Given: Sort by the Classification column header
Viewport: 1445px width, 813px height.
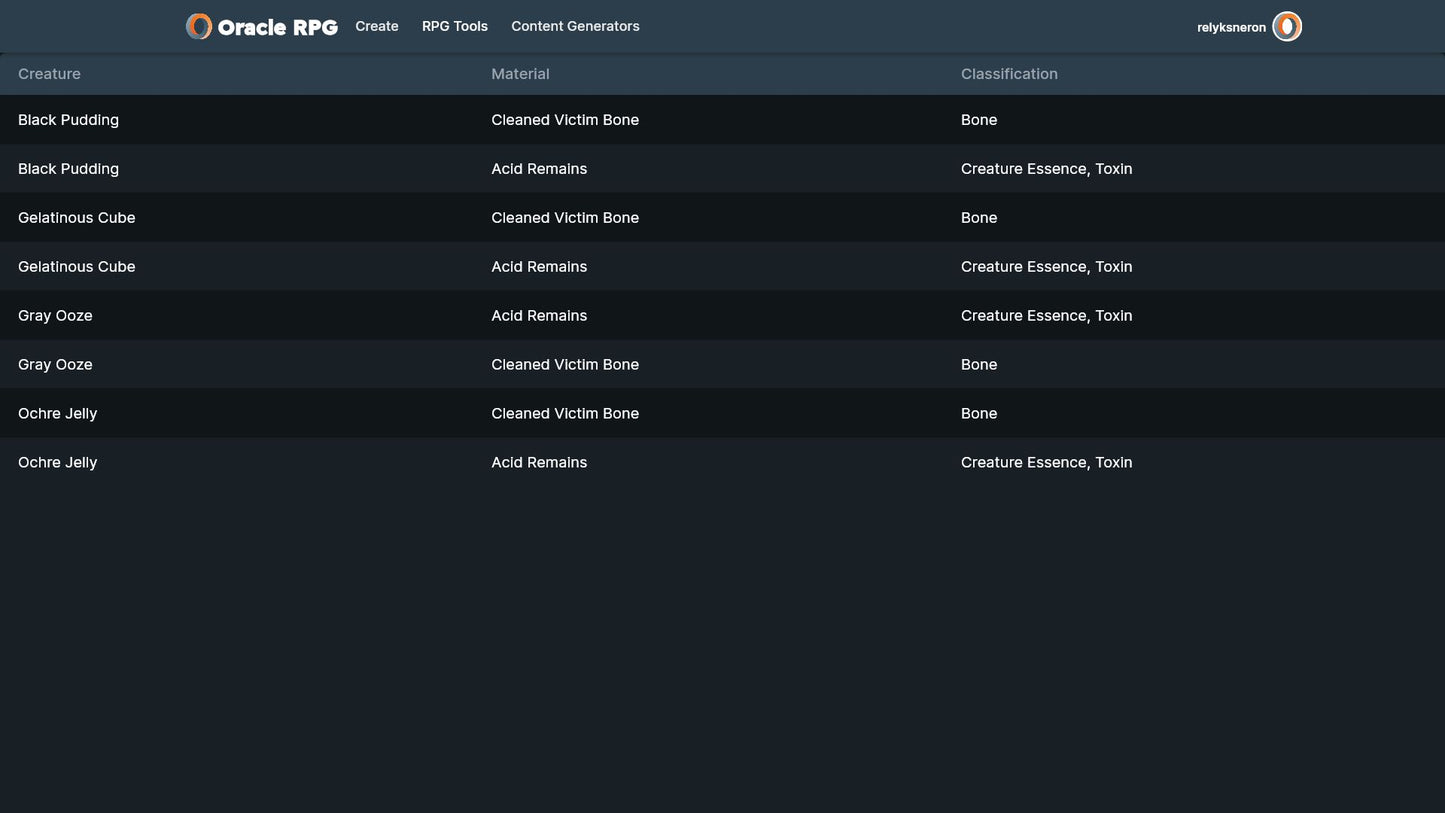Looking at the screenshot, I should (x=1009, y=74).
